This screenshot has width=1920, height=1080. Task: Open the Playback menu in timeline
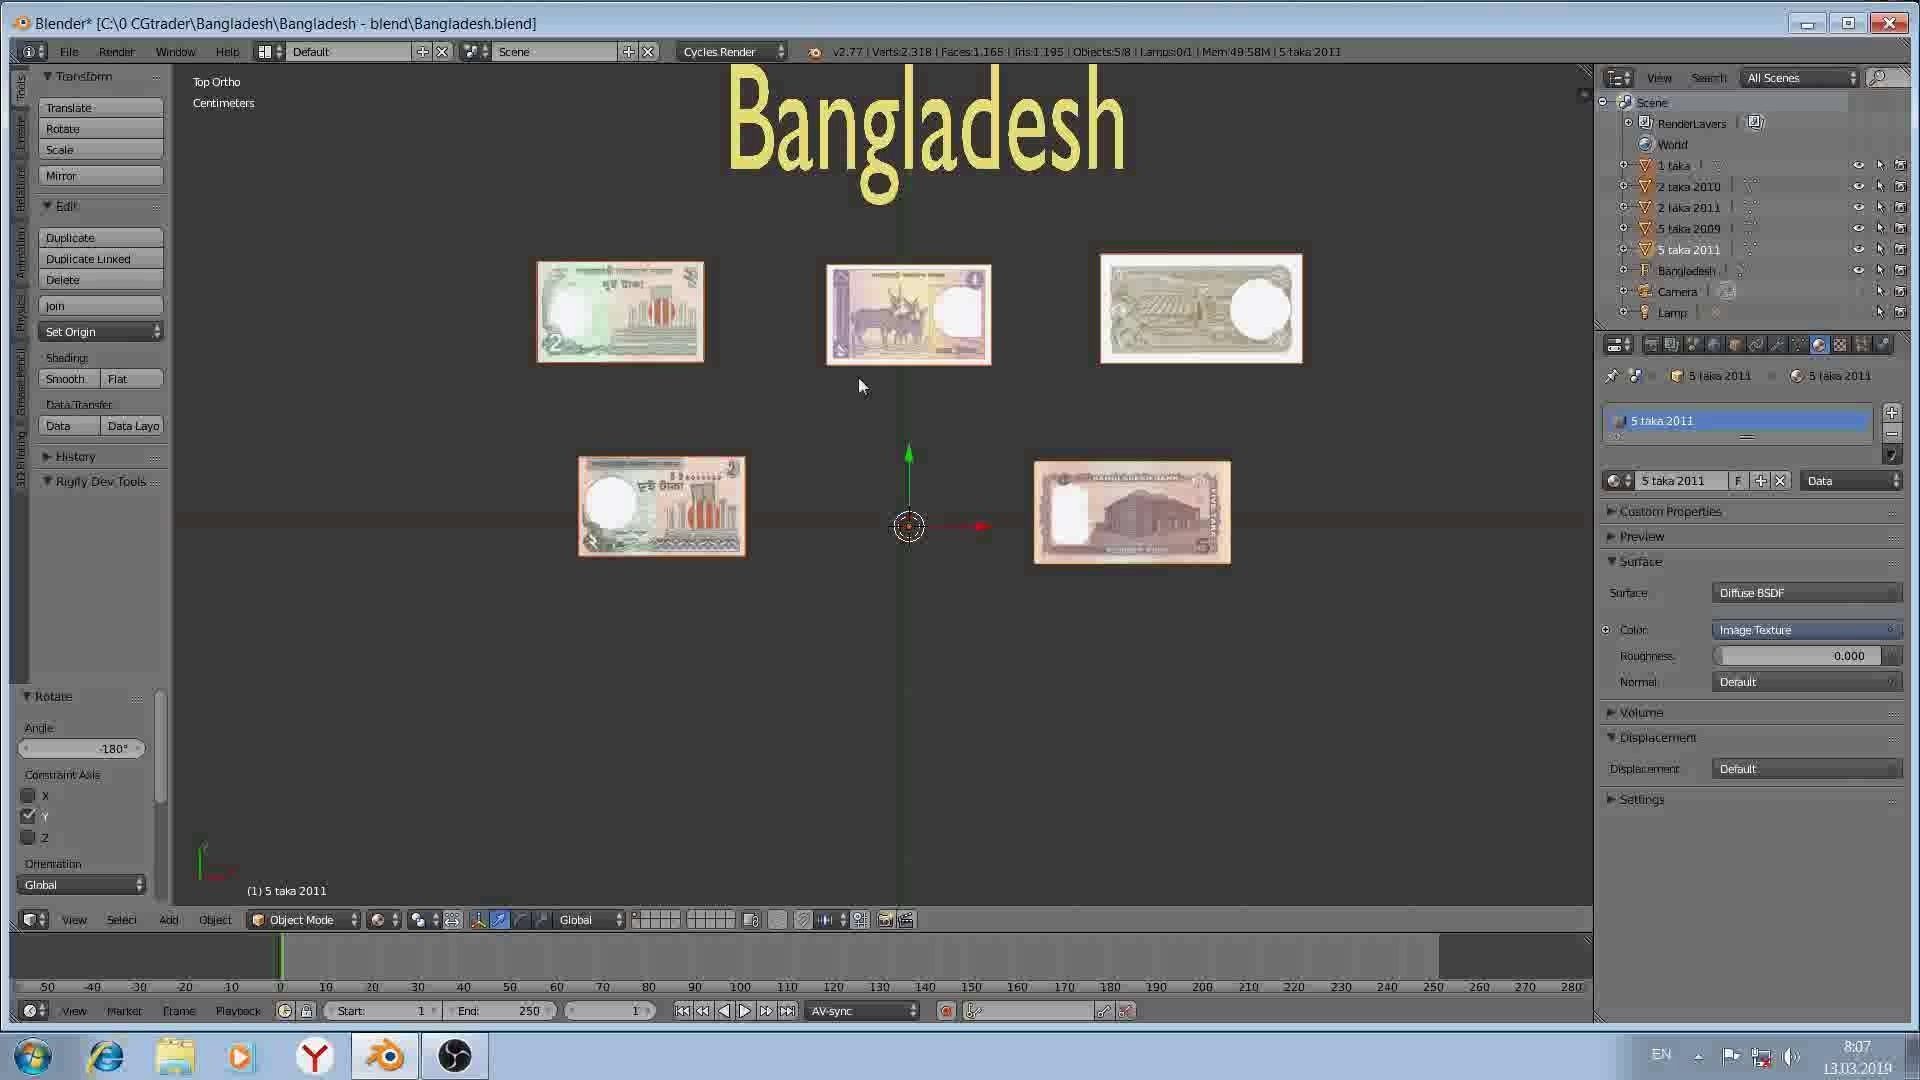(x=237, y=1011)
